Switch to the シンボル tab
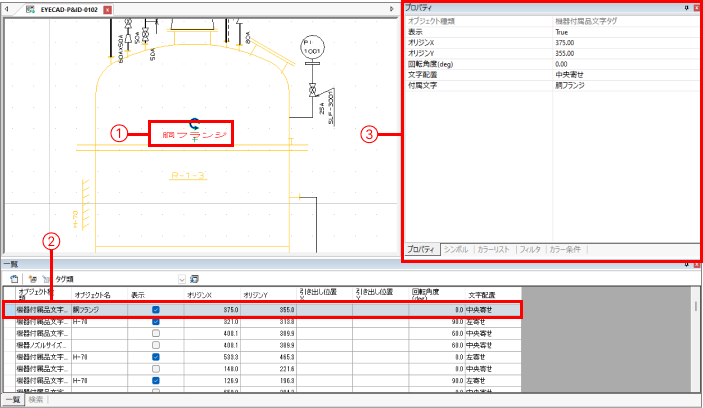Screen dimensions: 703x408 [456, 248]
